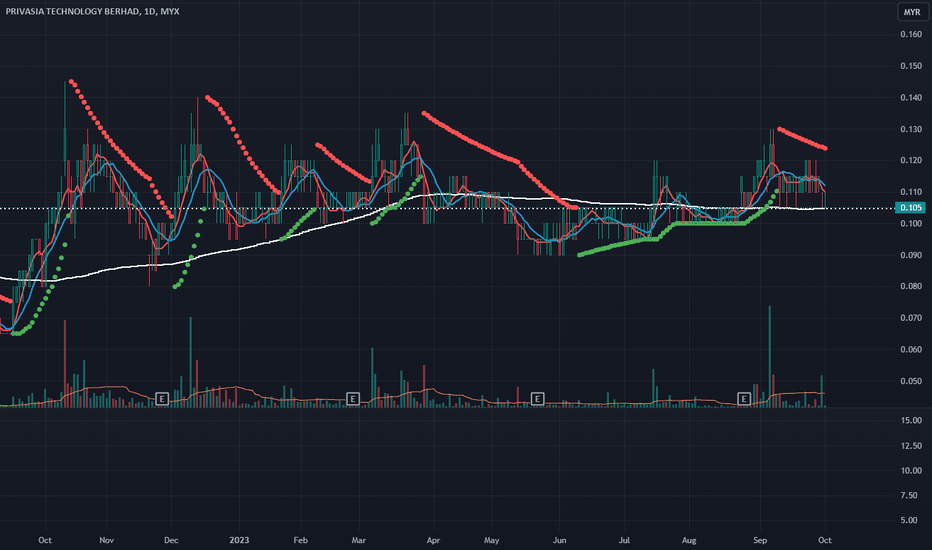Screen dimensions: 932x550
Task: Click the 0.140 price axis label
Action: pyautogui.click(x=911, y=98)
